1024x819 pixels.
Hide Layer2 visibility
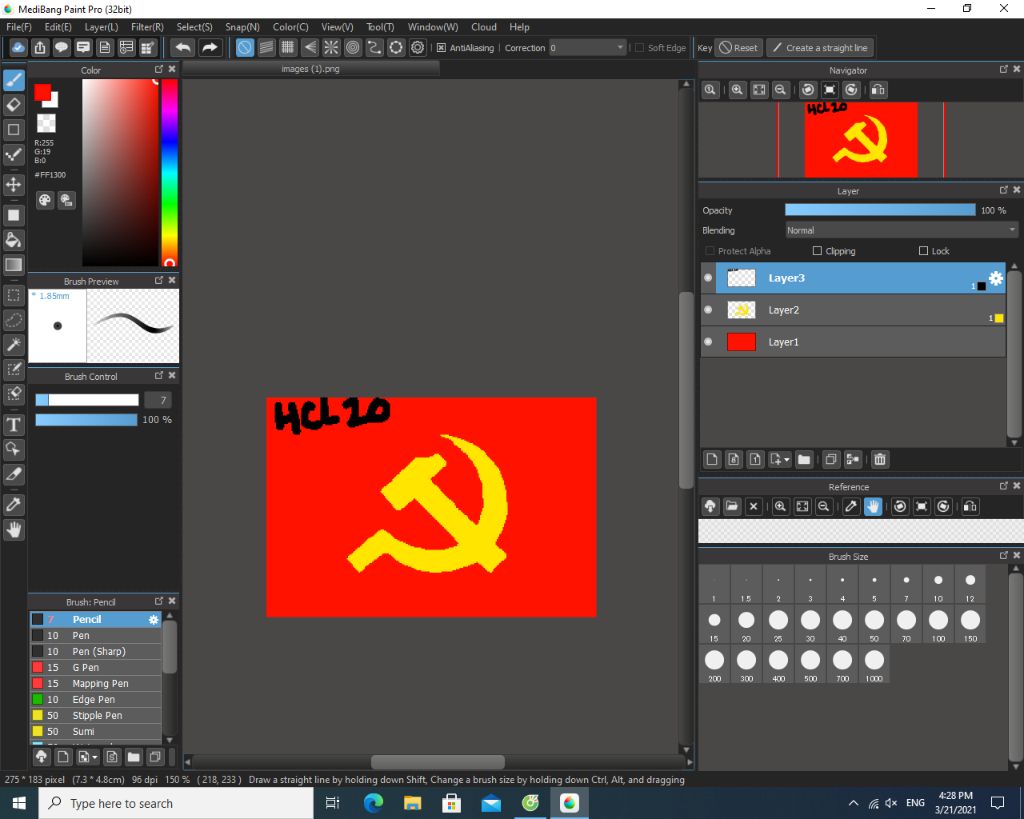pos(708,310)
